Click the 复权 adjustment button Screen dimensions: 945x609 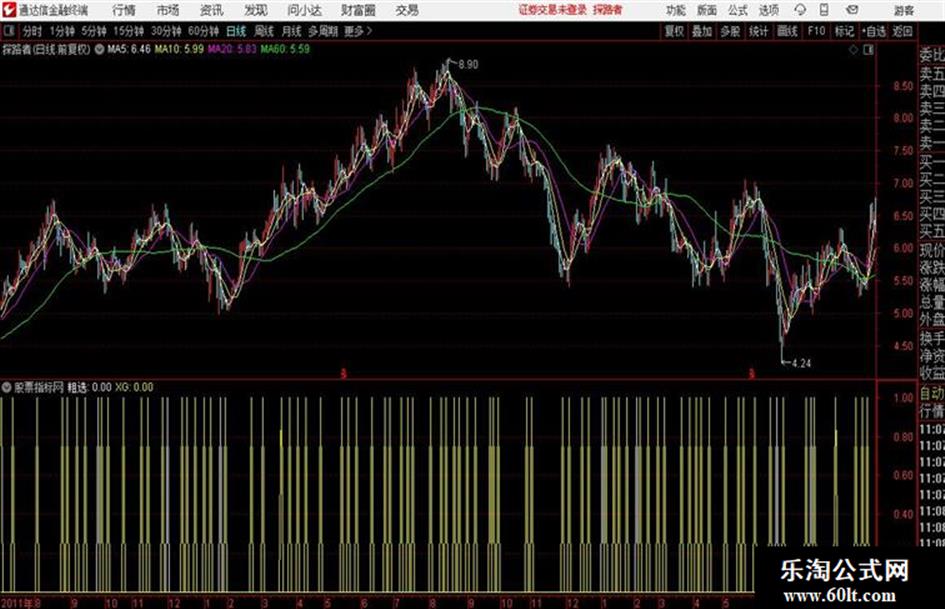(674, 31)
